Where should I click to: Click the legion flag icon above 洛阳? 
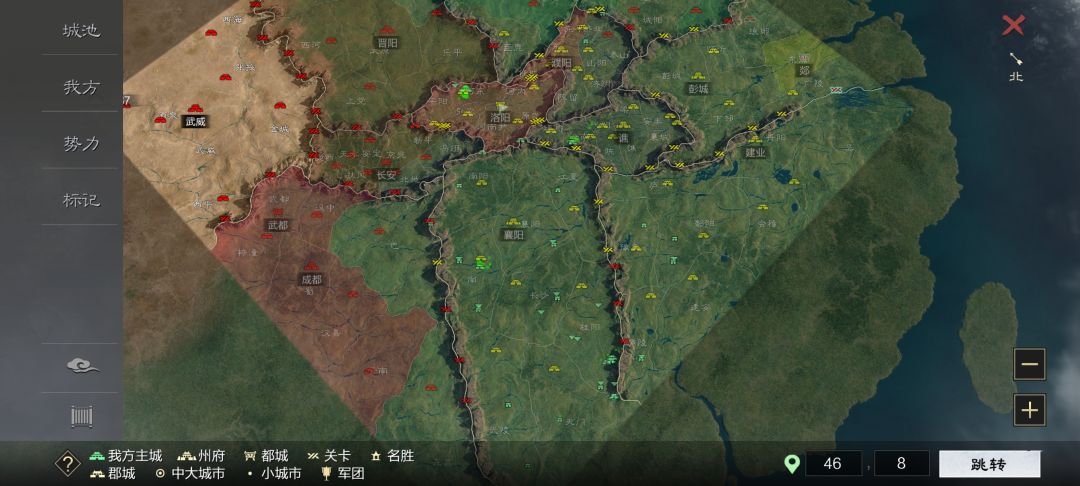[501, 106]
